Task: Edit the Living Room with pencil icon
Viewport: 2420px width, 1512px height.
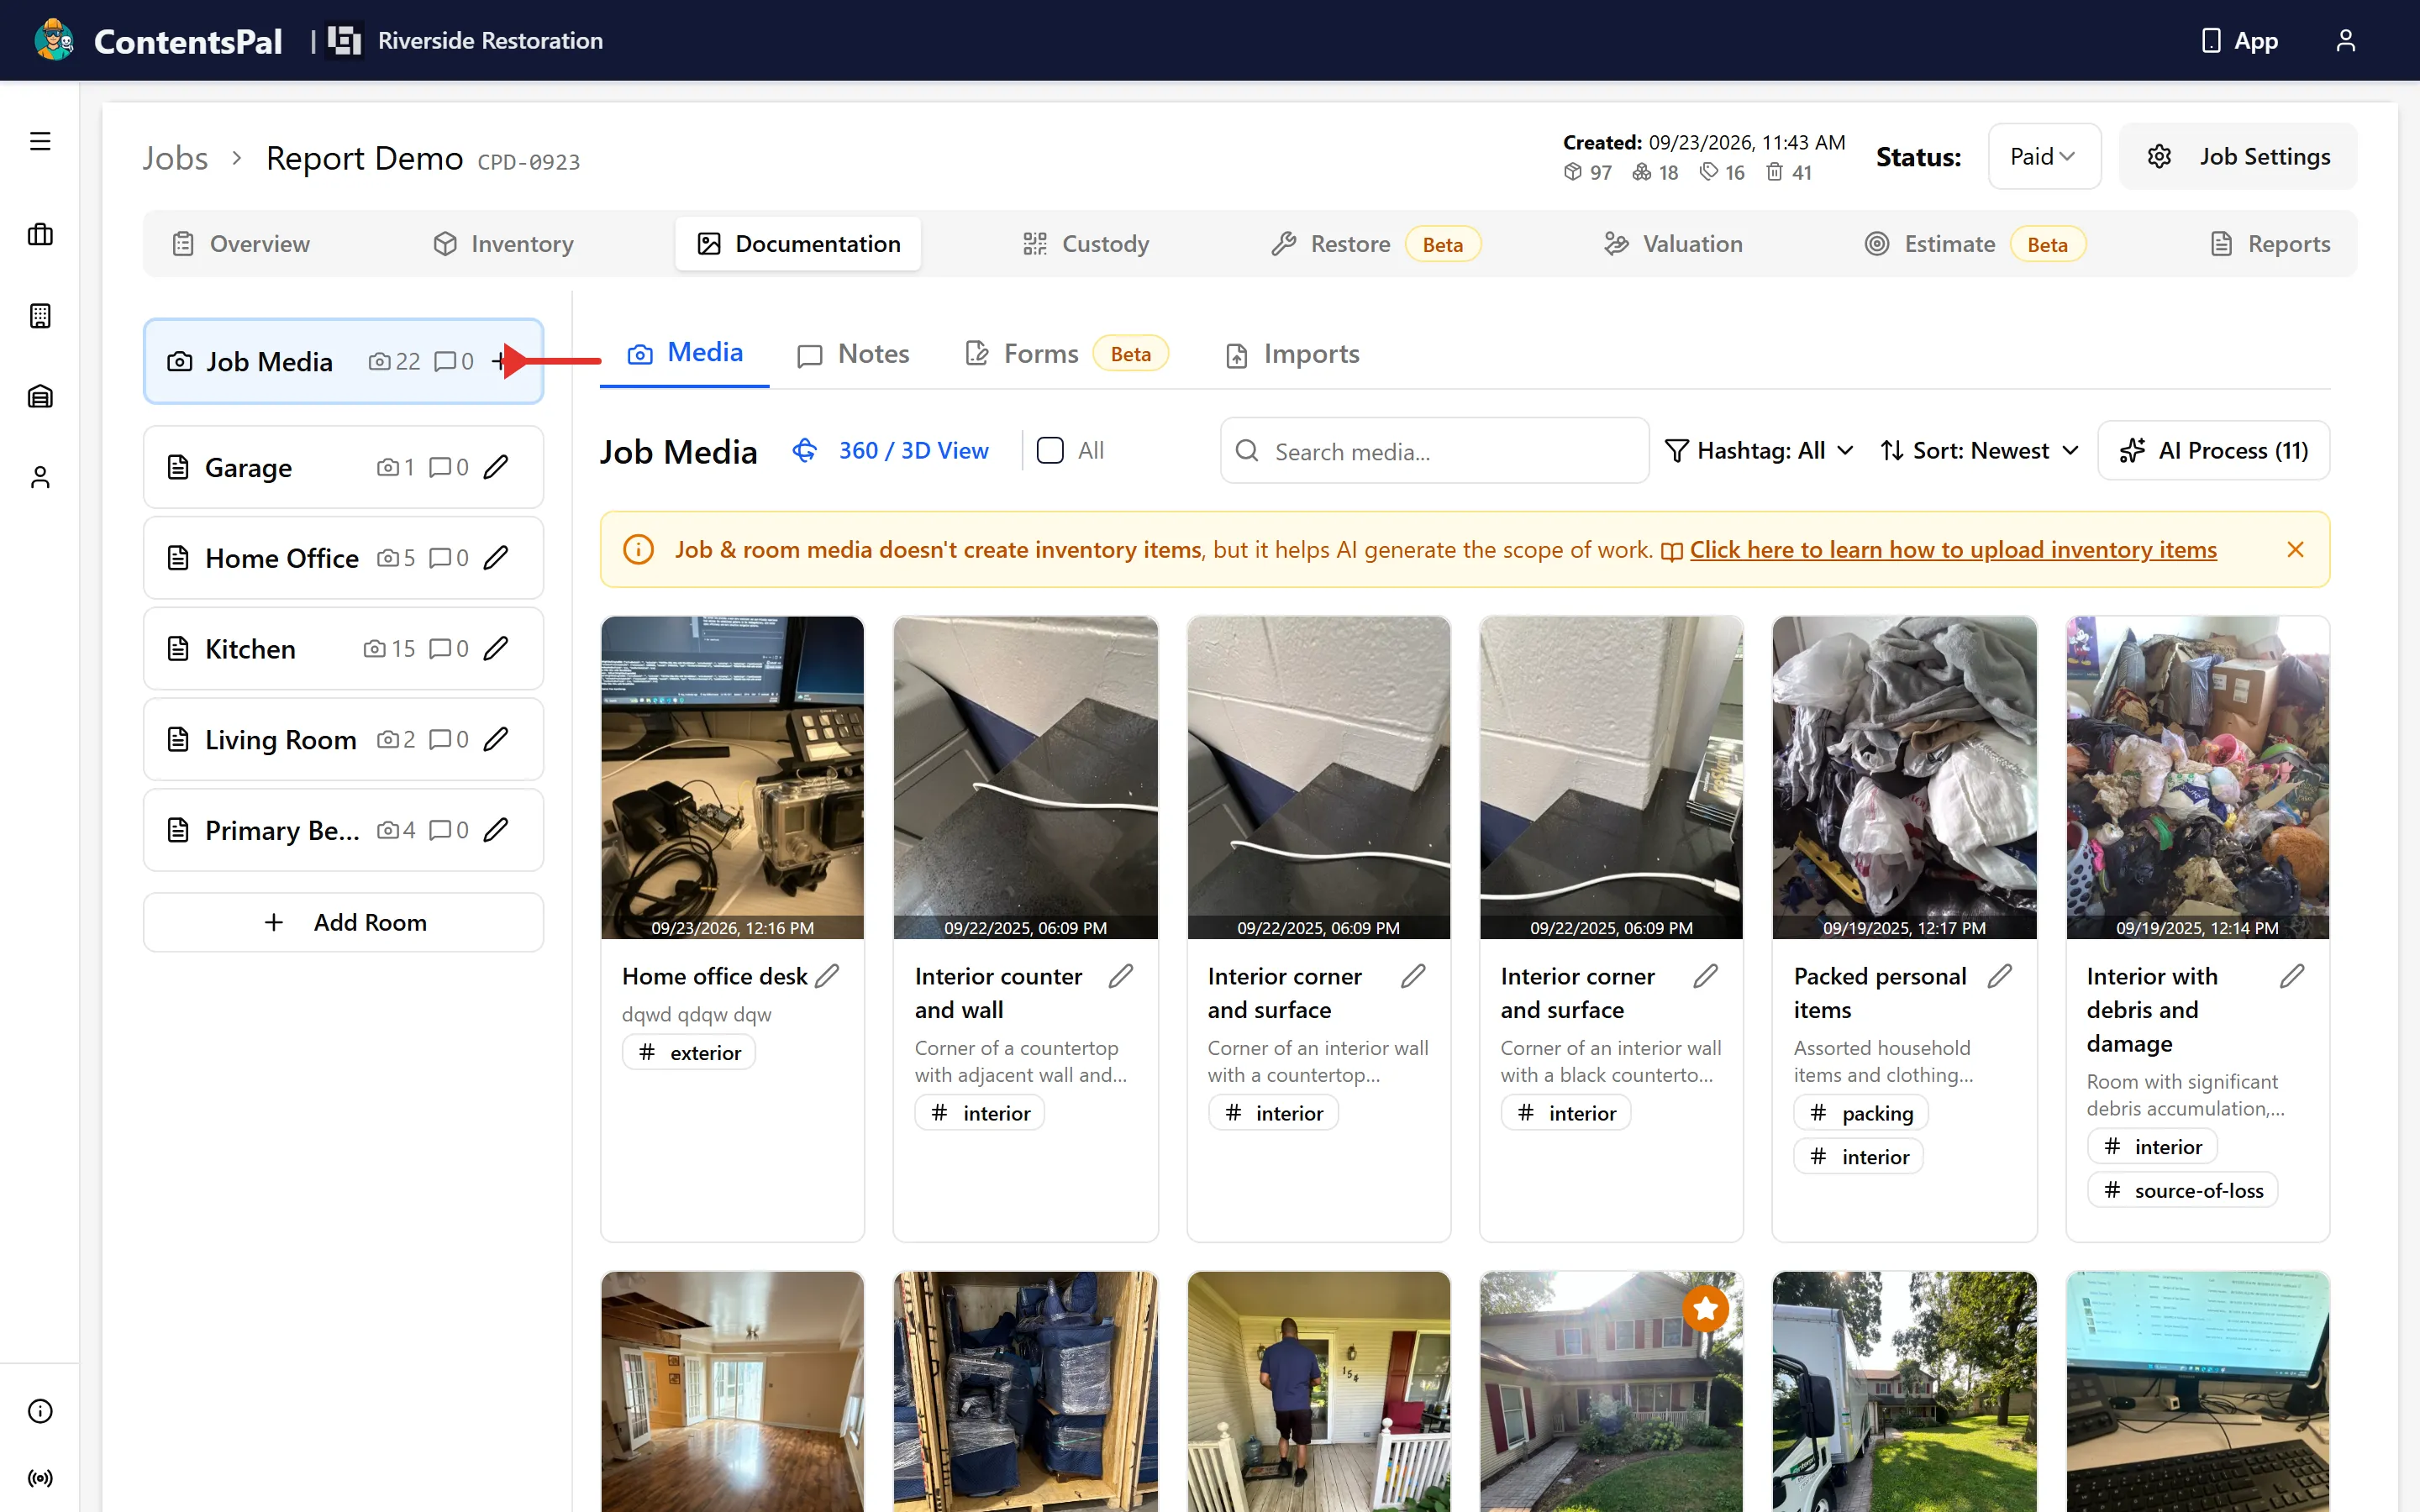Action: 496,739
